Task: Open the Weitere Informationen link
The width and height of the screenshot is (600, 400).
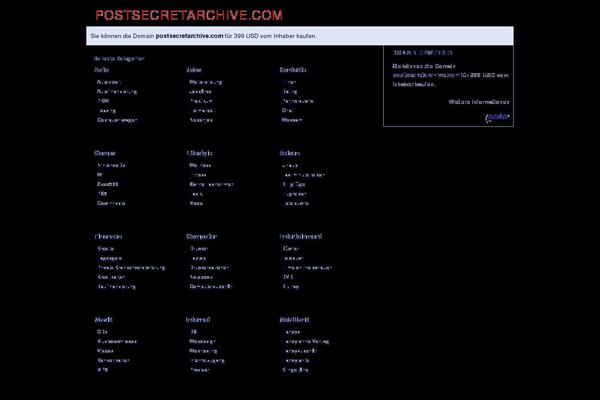Action: [x=479, y=102]
